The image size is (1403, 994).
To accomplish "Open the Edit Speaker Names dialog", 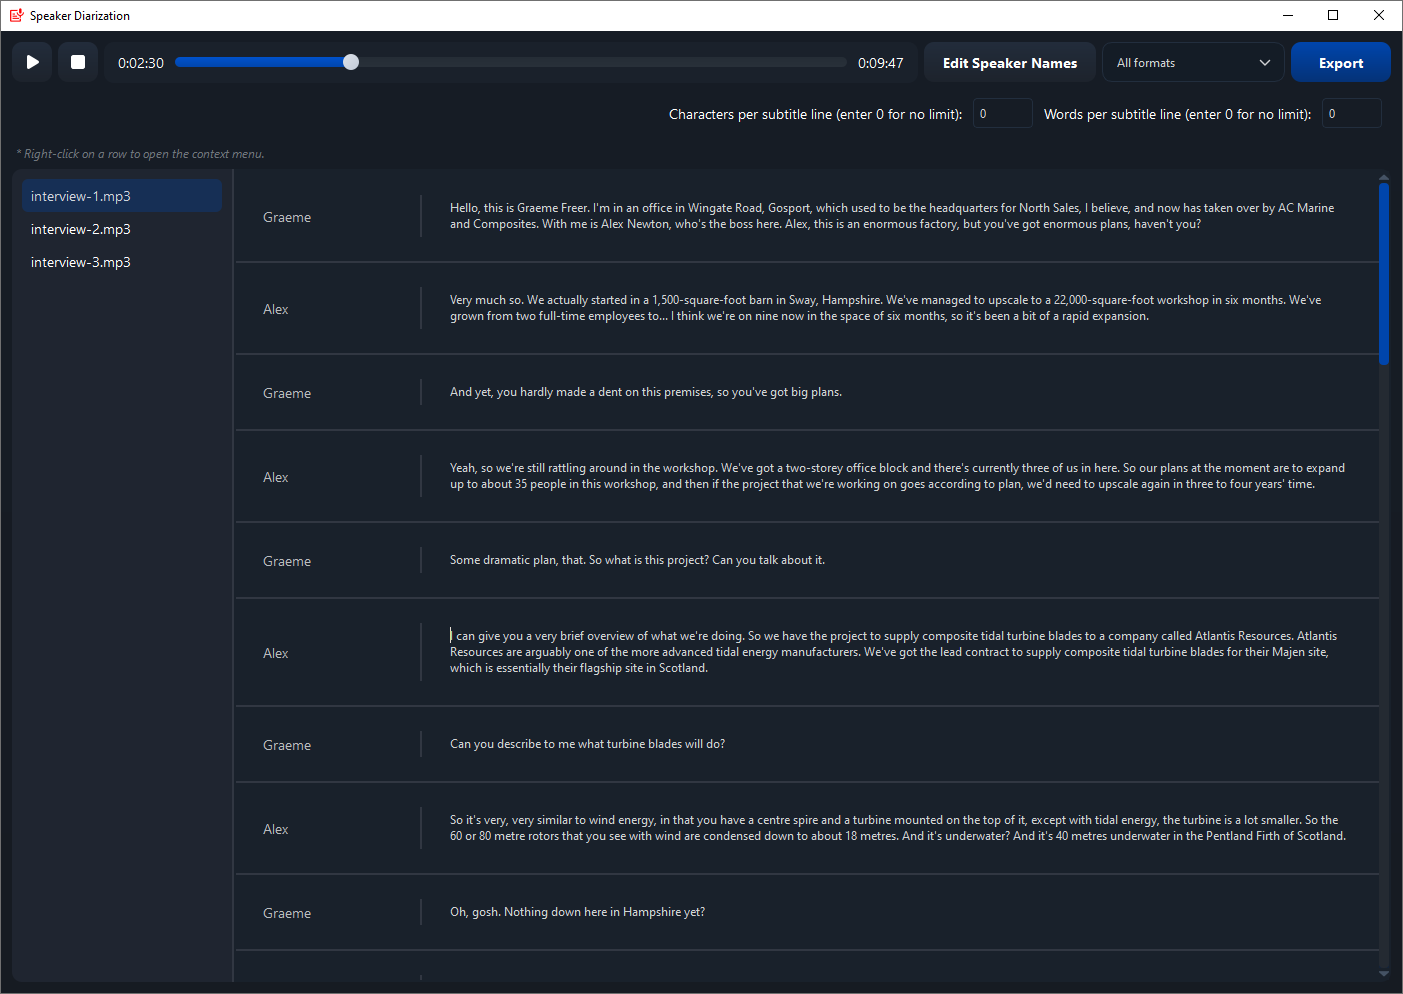I will point(1009,62).
